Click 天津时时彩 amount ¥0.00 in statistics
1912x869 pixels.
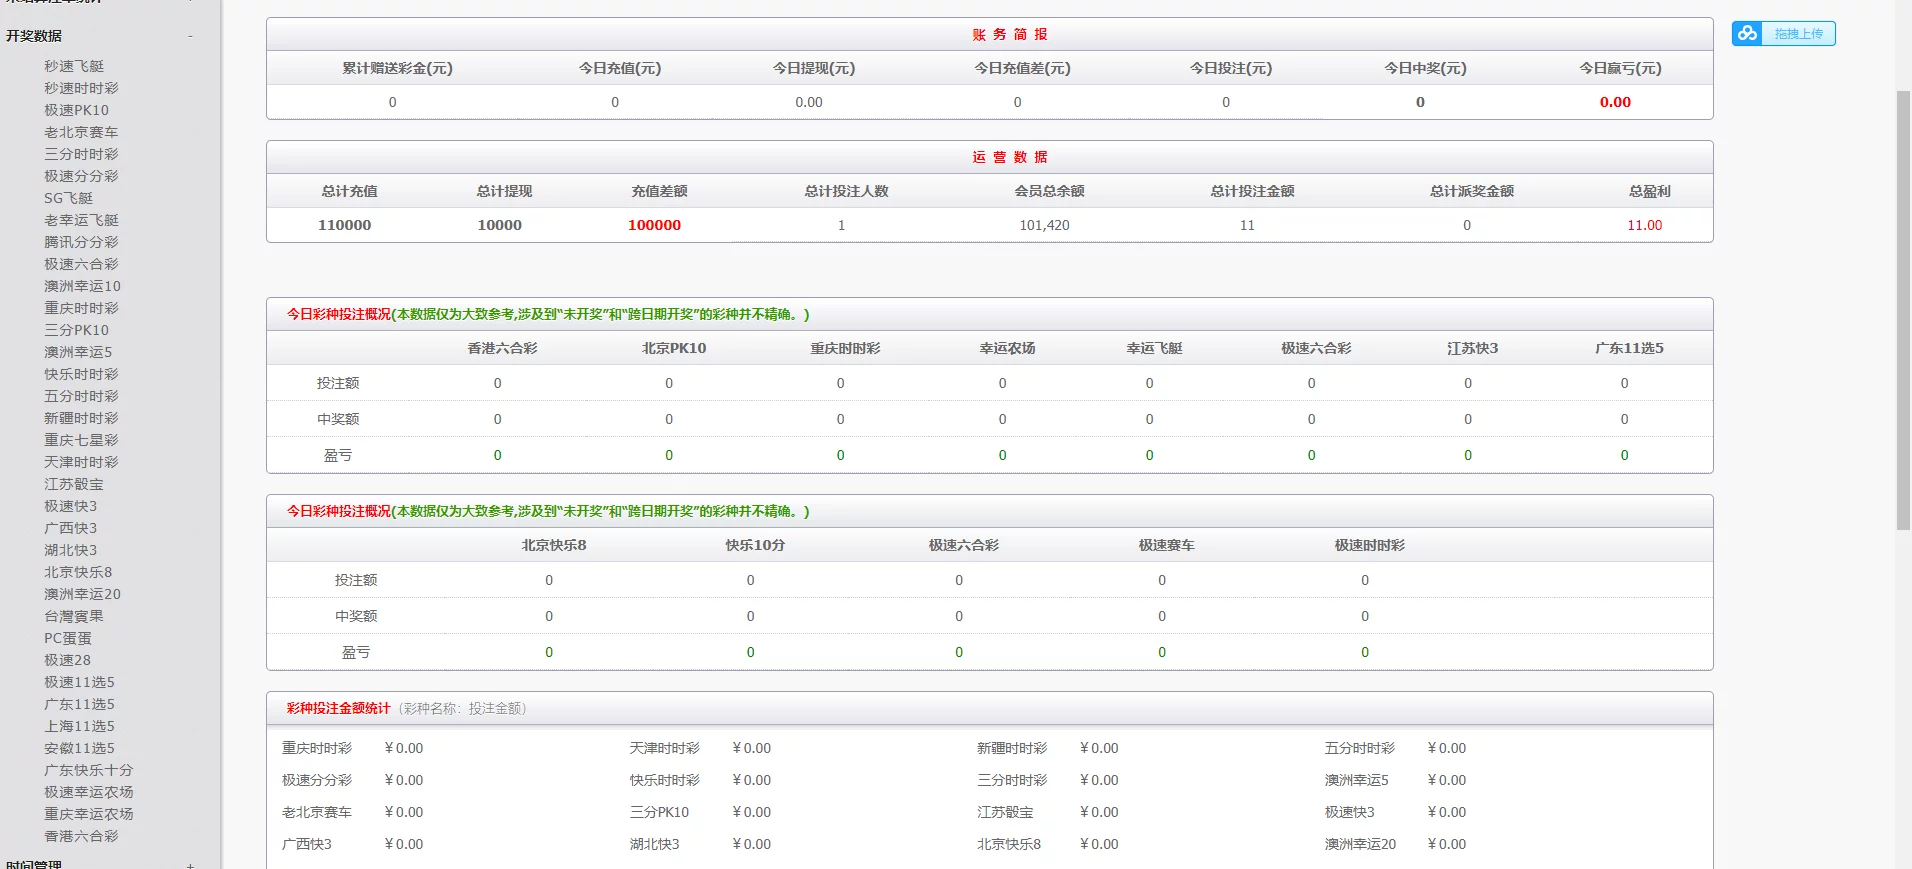[751, 748]
